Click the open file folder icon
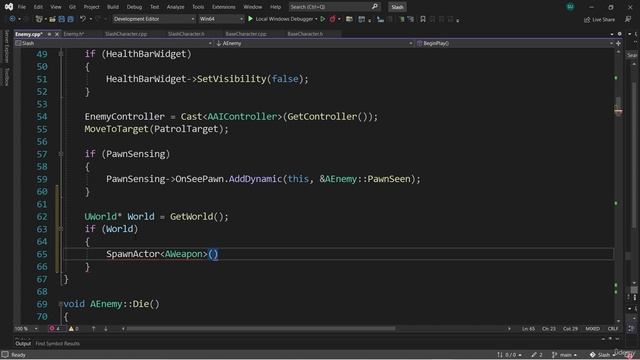 pyautogui.click(x=52, y=19)
